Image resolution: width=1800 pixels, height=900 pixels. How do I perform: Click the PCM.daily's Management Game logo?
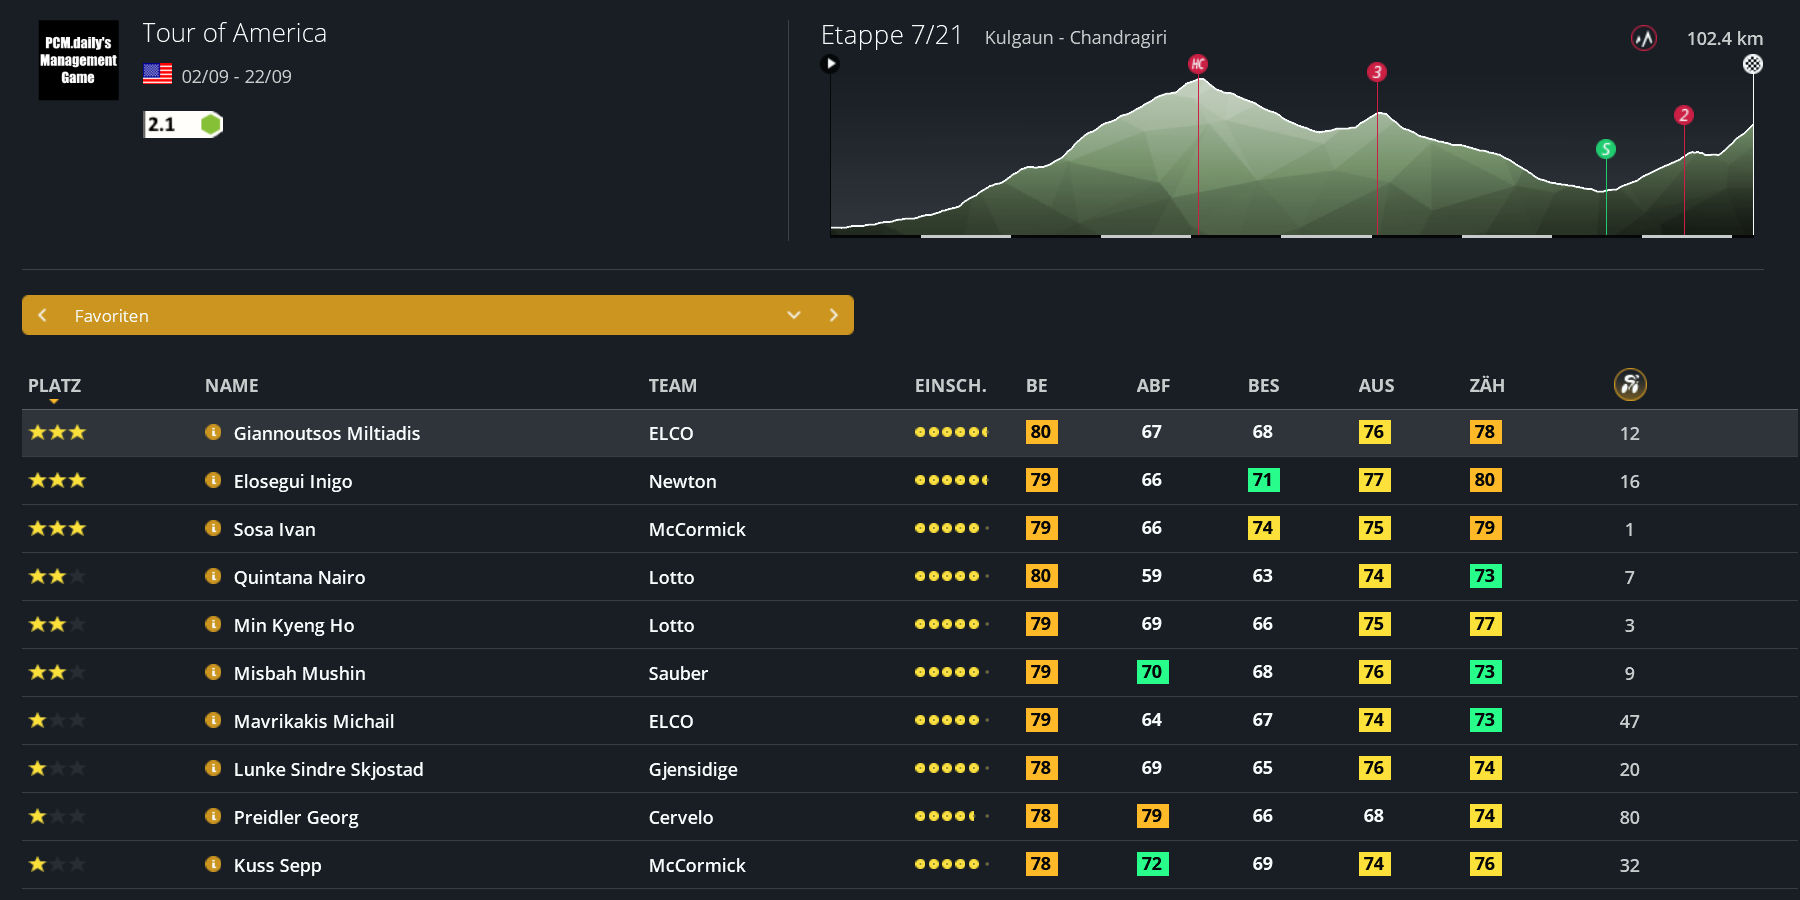(78, 60)
